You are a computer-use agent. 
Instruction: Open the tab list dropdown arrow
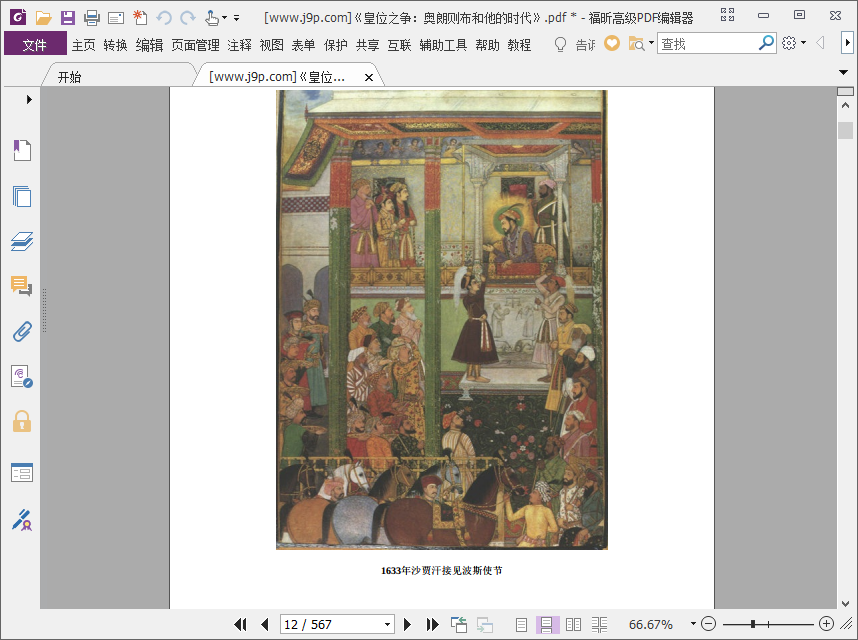click(x=843, y=72)
